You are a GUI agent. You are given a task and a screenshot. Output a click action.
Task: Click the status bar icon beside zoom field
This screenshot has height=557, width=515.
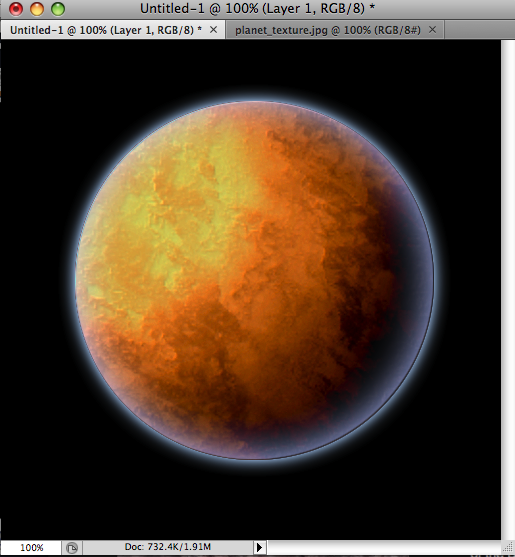click(x=72, y=547)
